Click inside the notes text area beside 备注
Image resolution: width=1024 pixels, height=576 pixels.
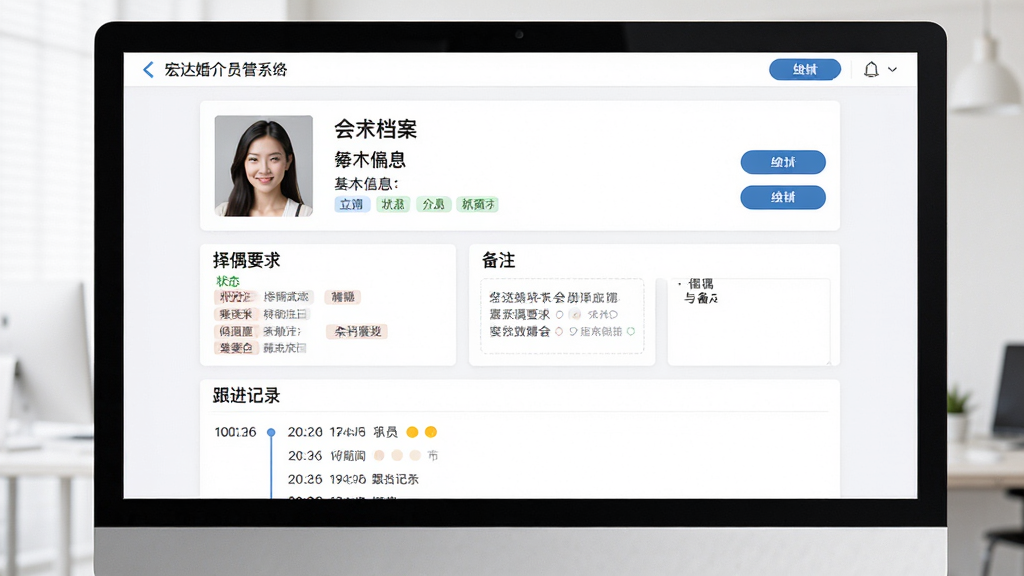pyautogui.click(x=749, y=321)
